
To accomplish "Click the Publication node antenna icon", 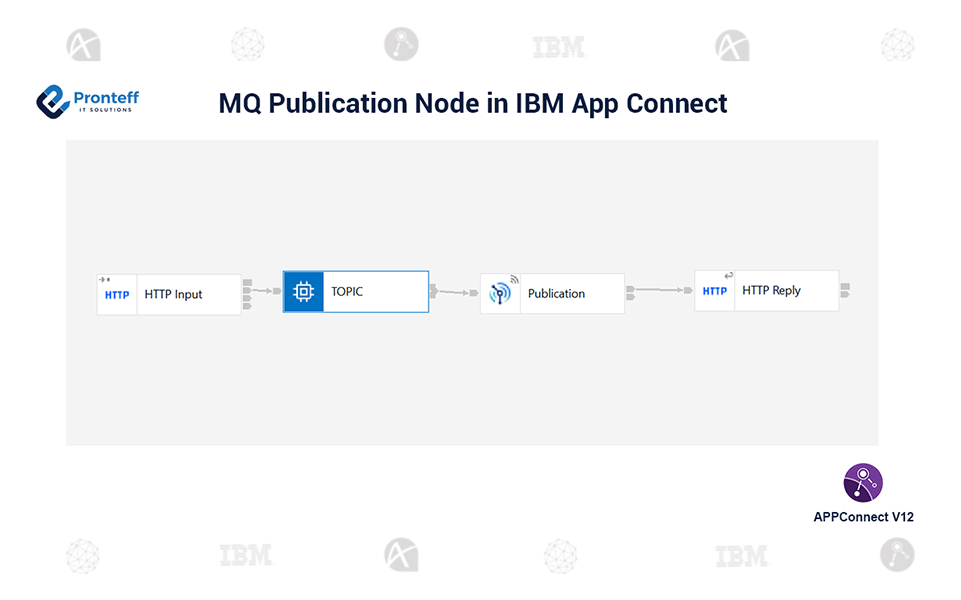I will click(x=500, y=293).
